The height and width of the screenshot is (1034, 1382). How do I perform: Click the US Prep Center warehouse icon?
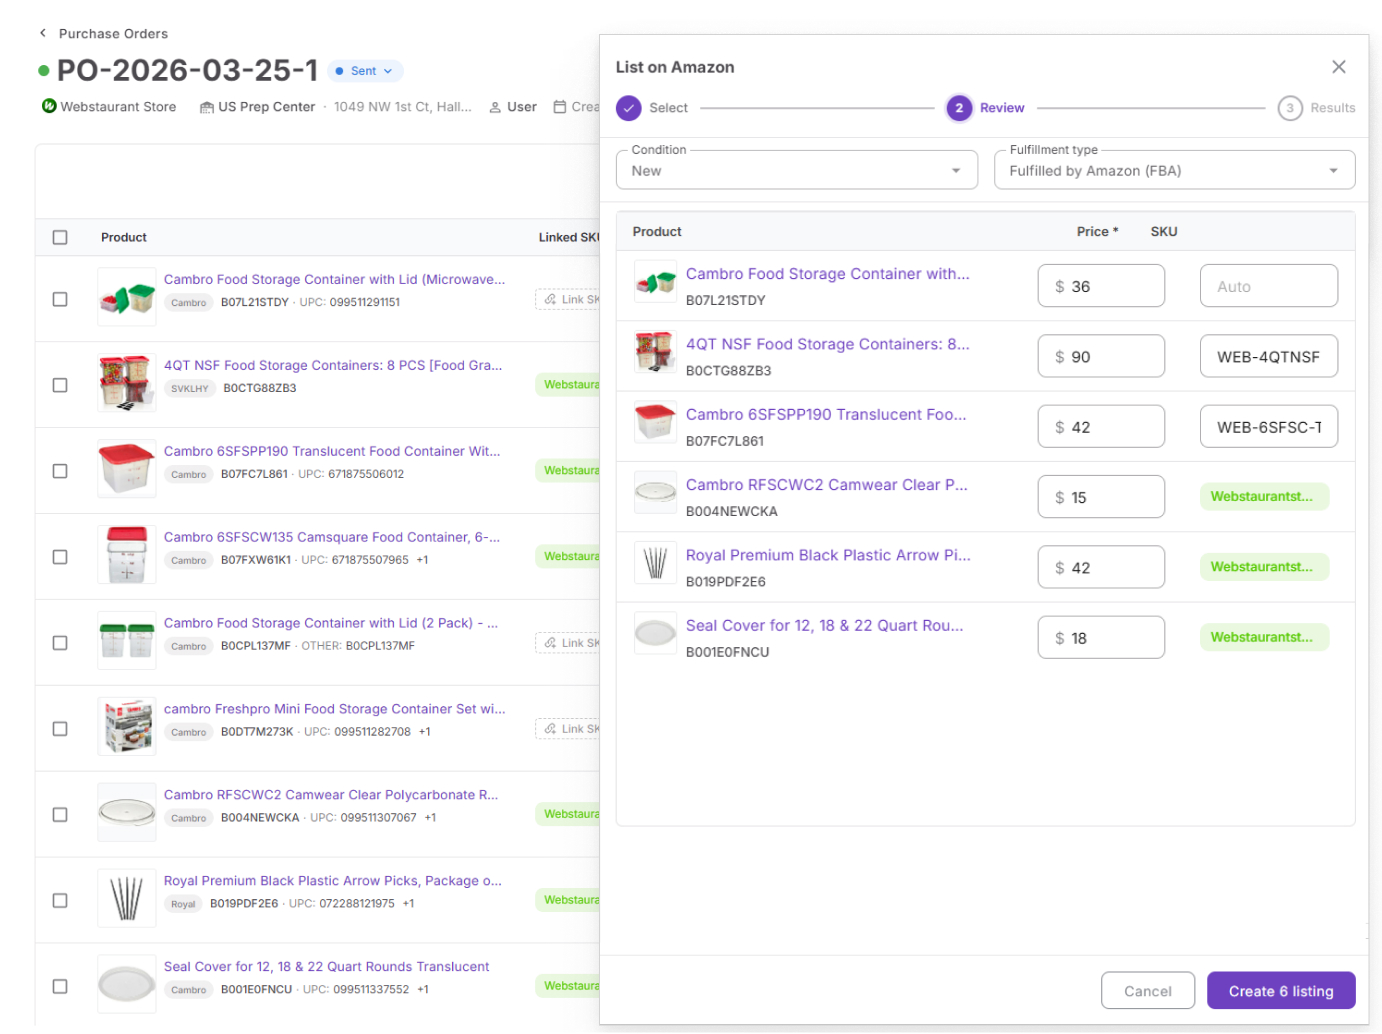click(x=205, y=106)
